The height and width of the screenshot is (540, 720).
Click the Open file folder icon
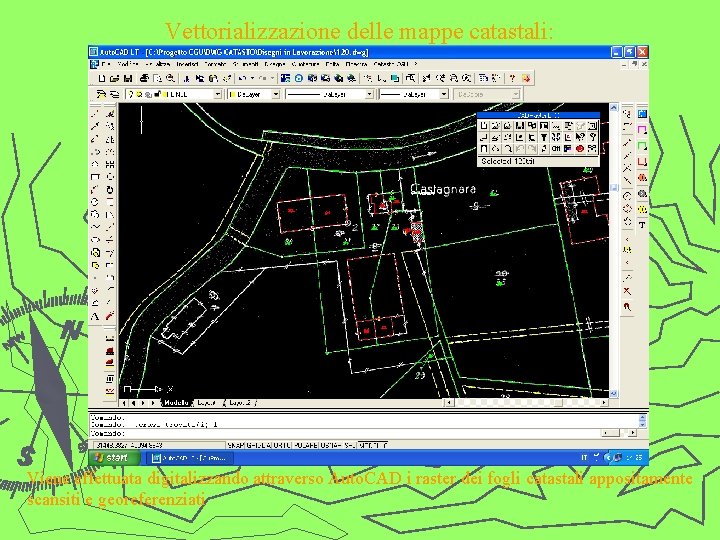pos(115,79)
